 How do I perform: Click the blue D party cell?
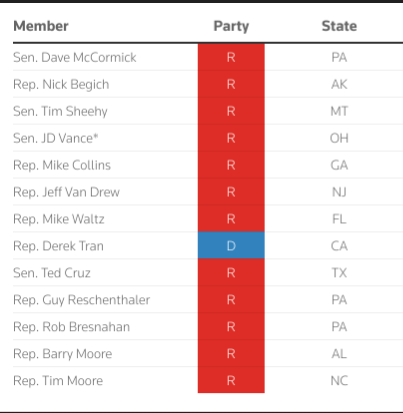click(231, 246)
